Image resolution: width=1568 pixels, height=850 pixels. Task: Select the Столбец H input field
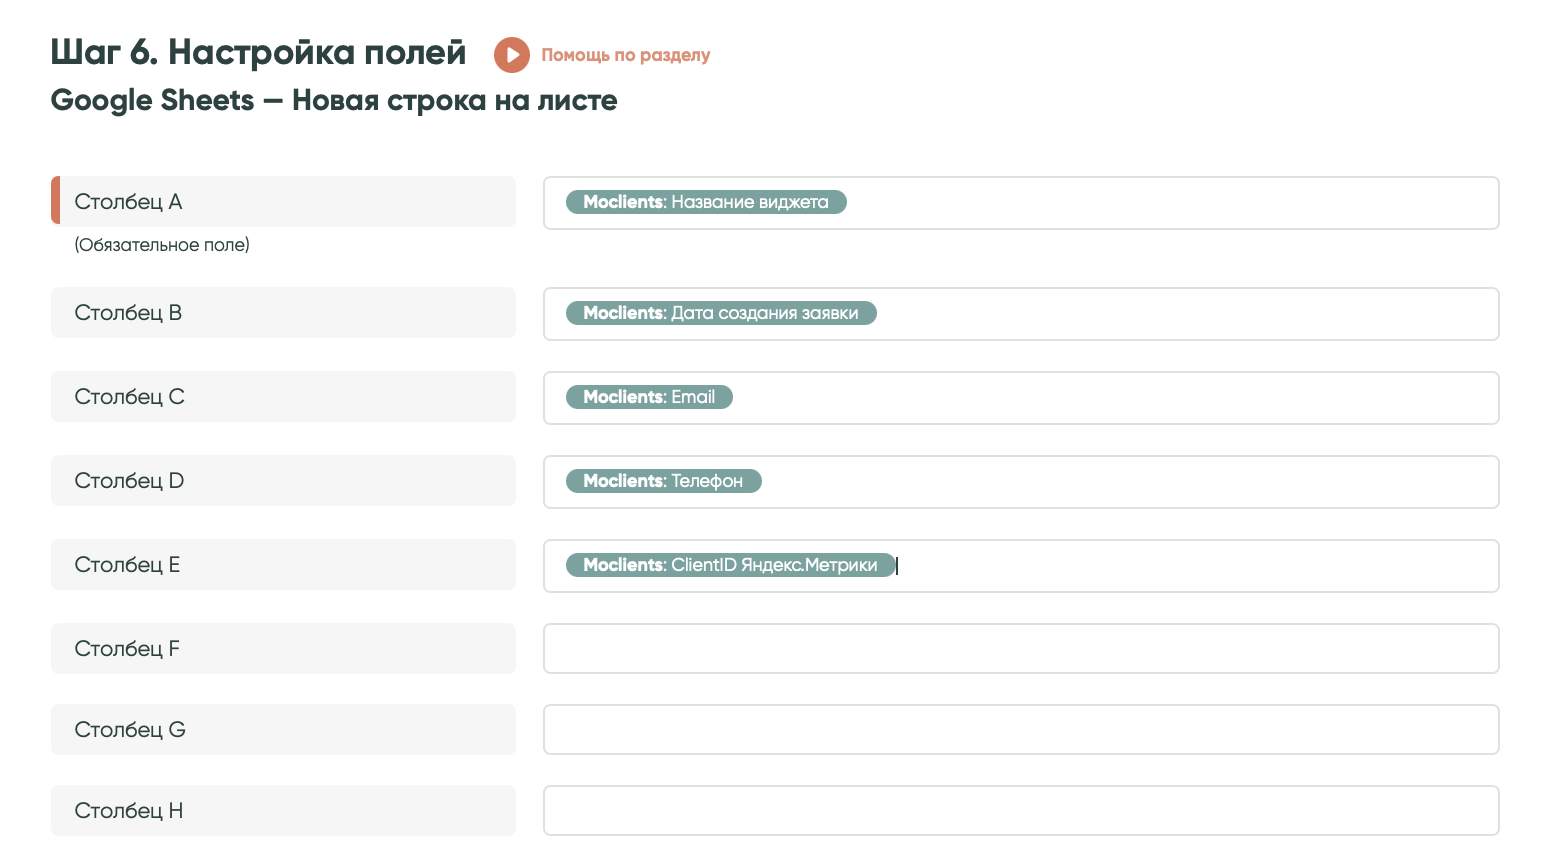1020,811
